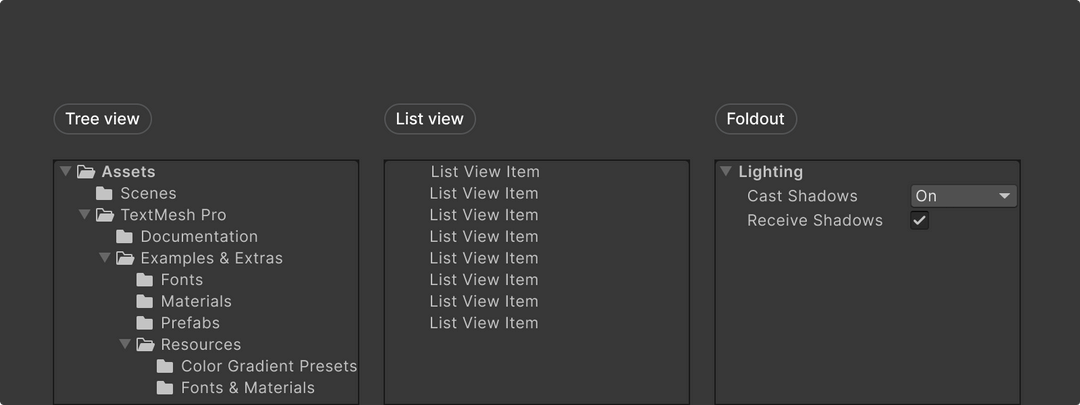This screenshot has width=1080, height=405.
Task: Click the Prefabs folder icon
Action: [x=145, y=323]
